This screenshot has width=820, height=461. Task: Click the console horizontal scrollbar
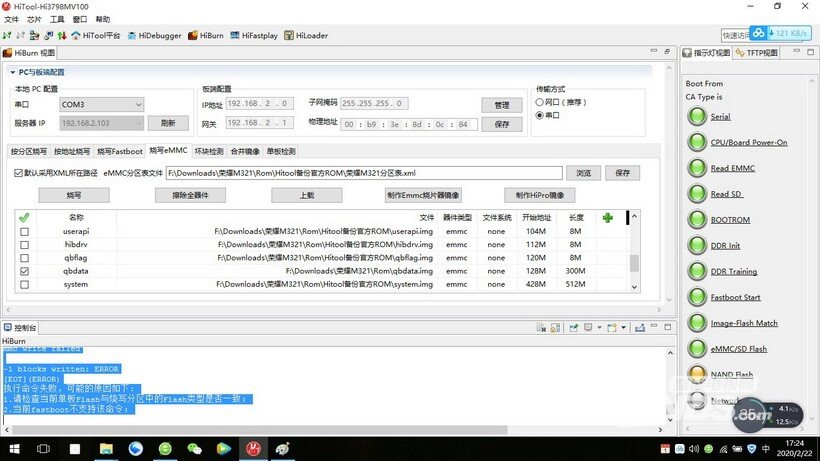click(x=259, y=430)
